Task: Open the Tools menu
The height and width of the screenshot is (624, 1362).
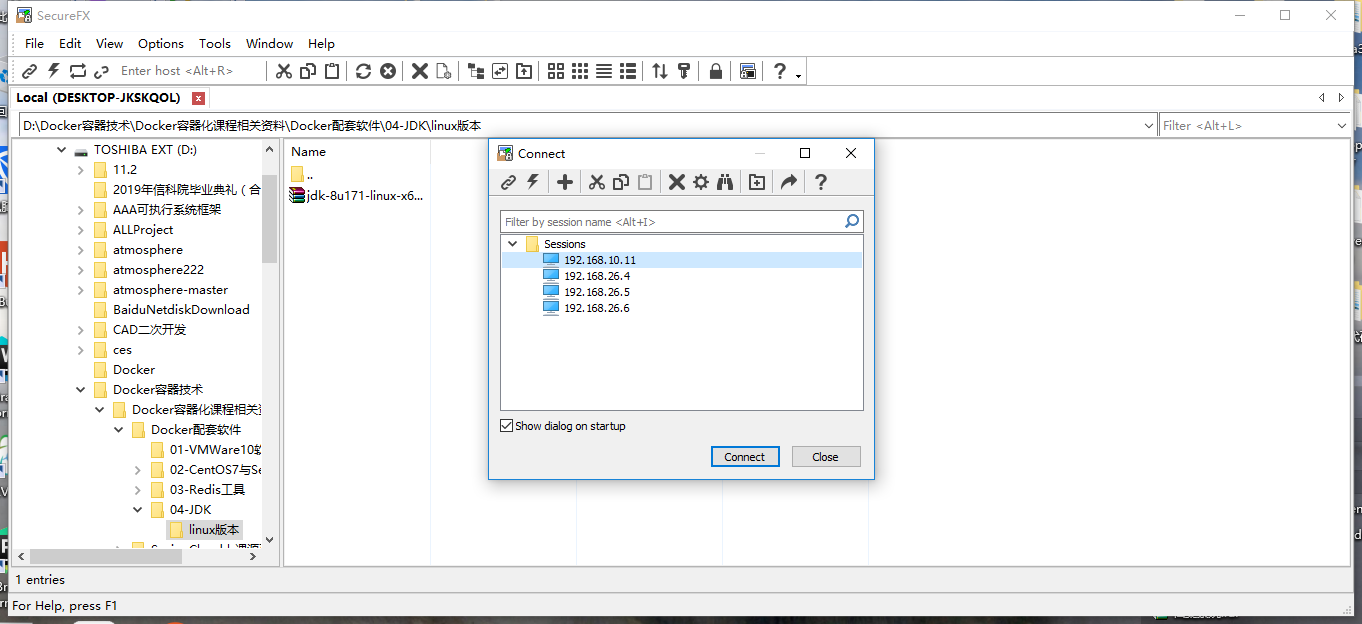Action: point(215,44)
